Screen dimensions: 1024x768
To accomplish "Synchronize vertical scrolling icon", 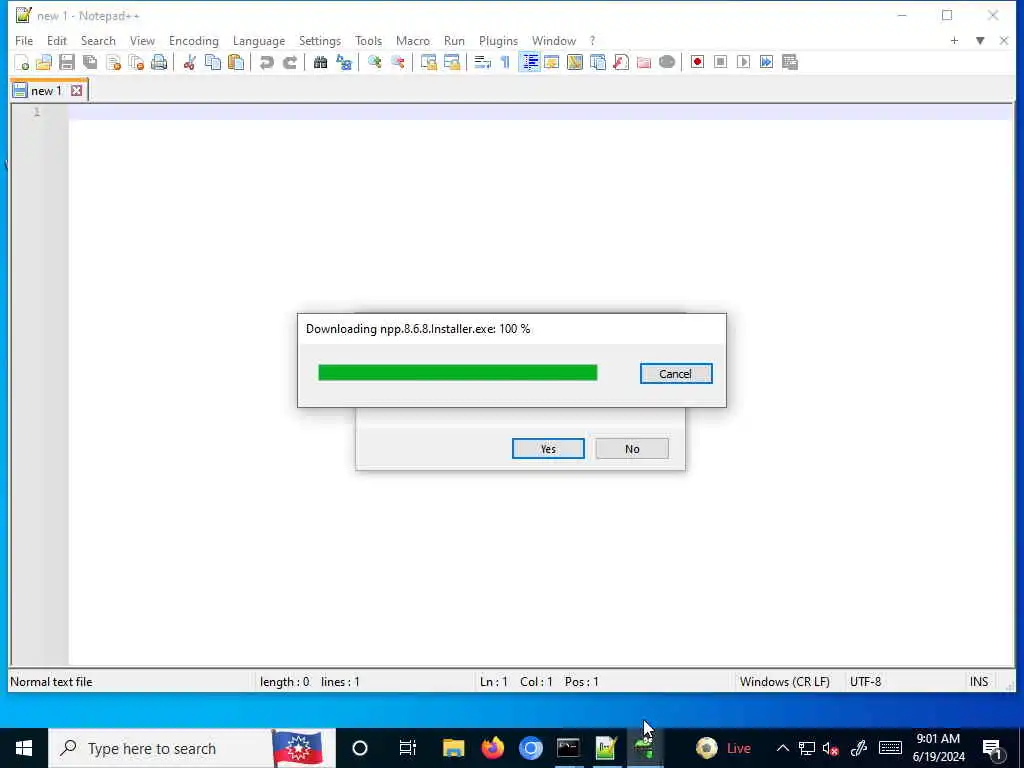I will tap(428, 62).
